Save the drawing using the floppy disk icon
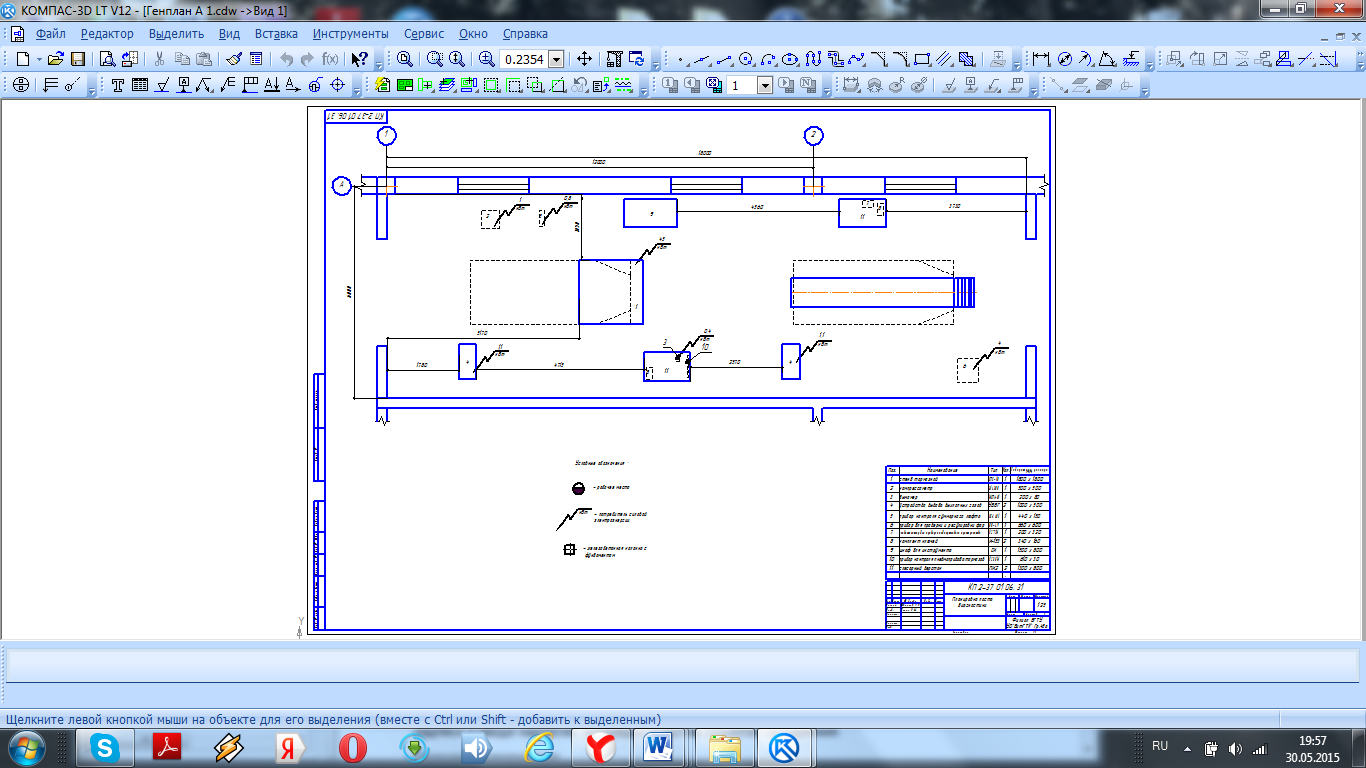 pyautogui.click(x=78, y=59)
